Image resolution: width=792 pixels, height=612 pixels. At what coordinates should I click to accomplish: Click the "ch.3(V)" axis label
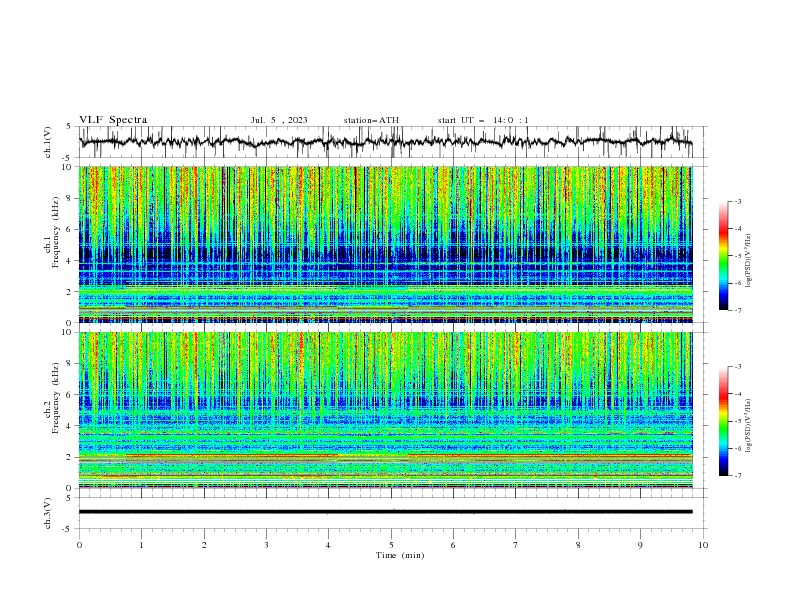coord(48,513)
